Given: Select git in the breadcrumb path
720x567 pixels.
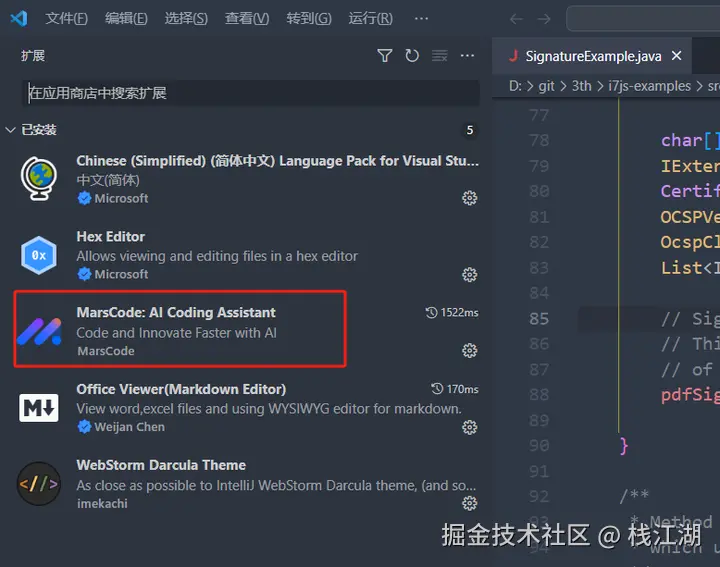Looking at the screenshot, I should [546, 86].
